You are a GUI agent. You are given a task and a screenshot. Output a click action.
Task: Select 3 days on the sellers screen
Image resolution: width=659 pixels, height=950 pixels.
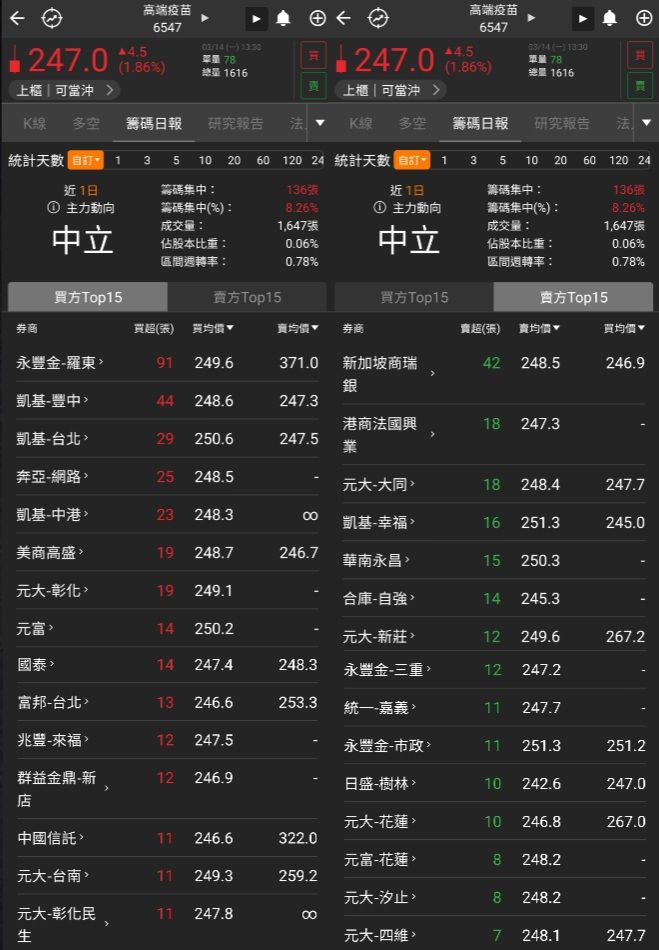(473, 161)
